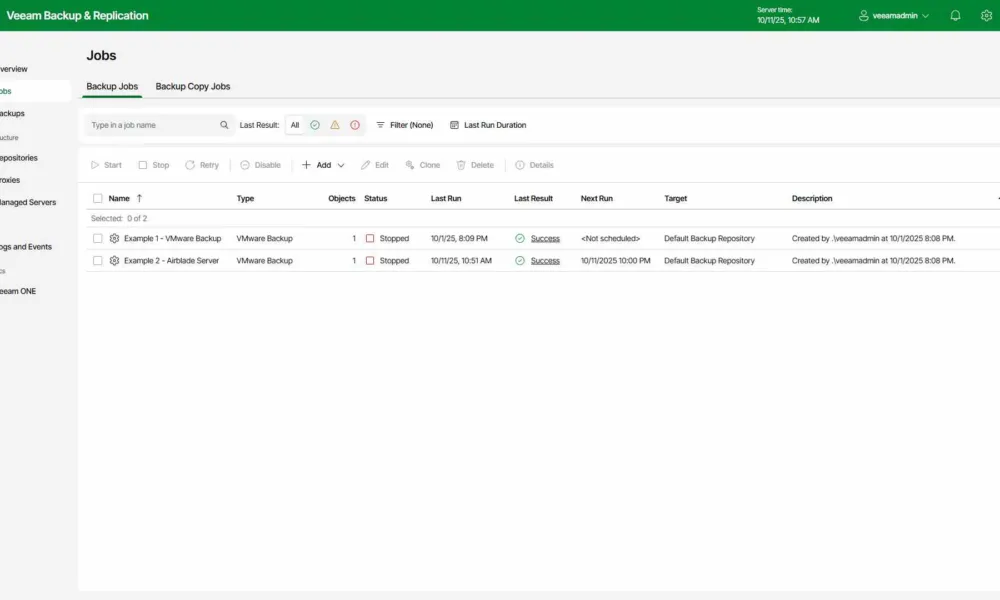1000x600 pixels.
Task: Open the veeamadmin user menu
Action: (894, 16)
